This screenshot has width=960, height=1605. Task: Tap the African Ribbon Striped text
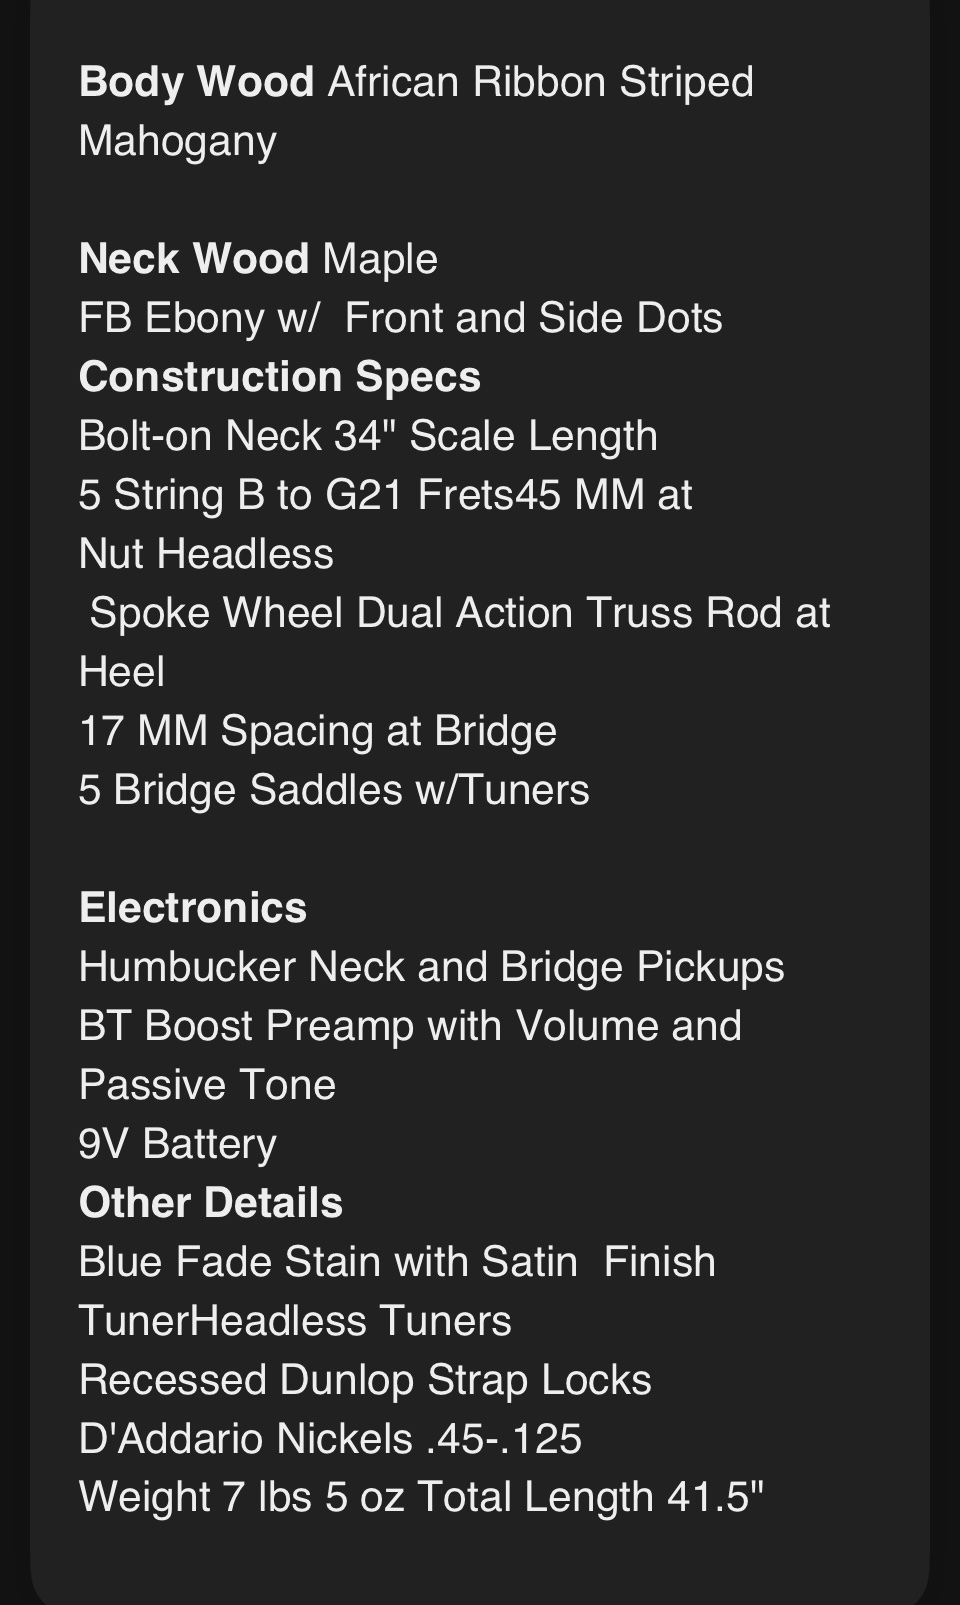point(541,82)
